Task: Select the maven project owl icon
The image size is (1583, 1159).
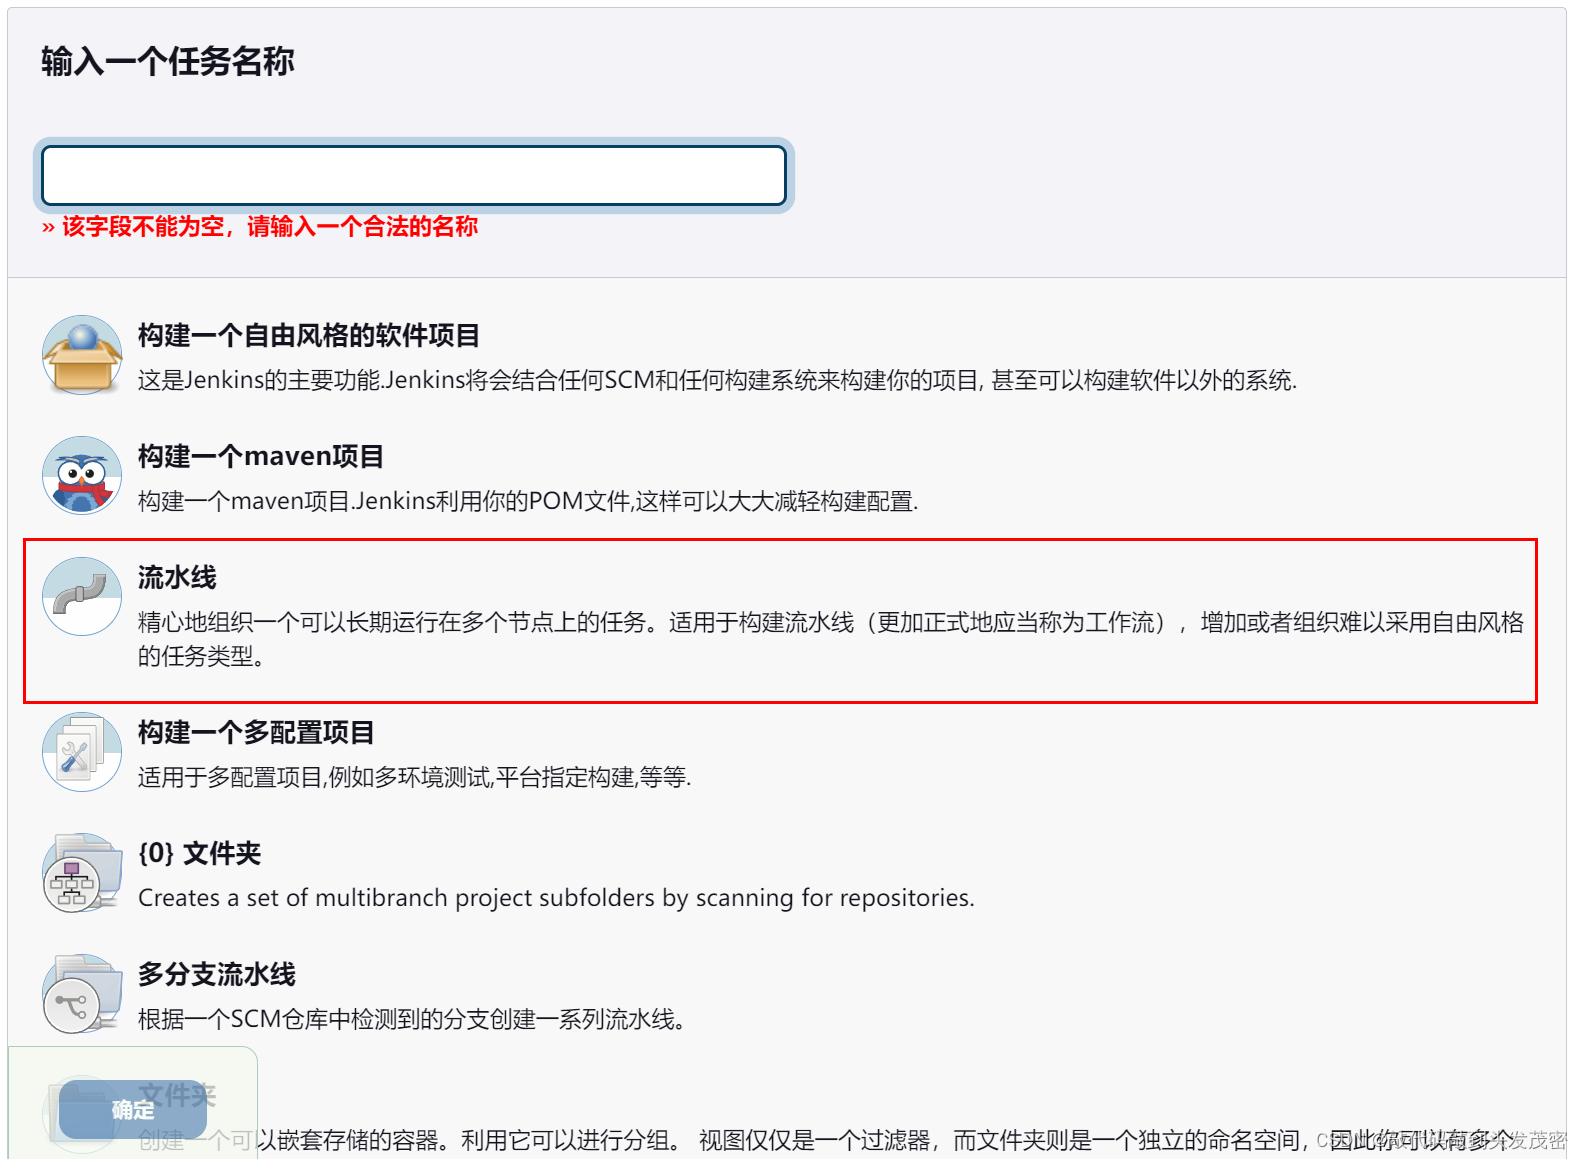Action: (x=82, y=475)
